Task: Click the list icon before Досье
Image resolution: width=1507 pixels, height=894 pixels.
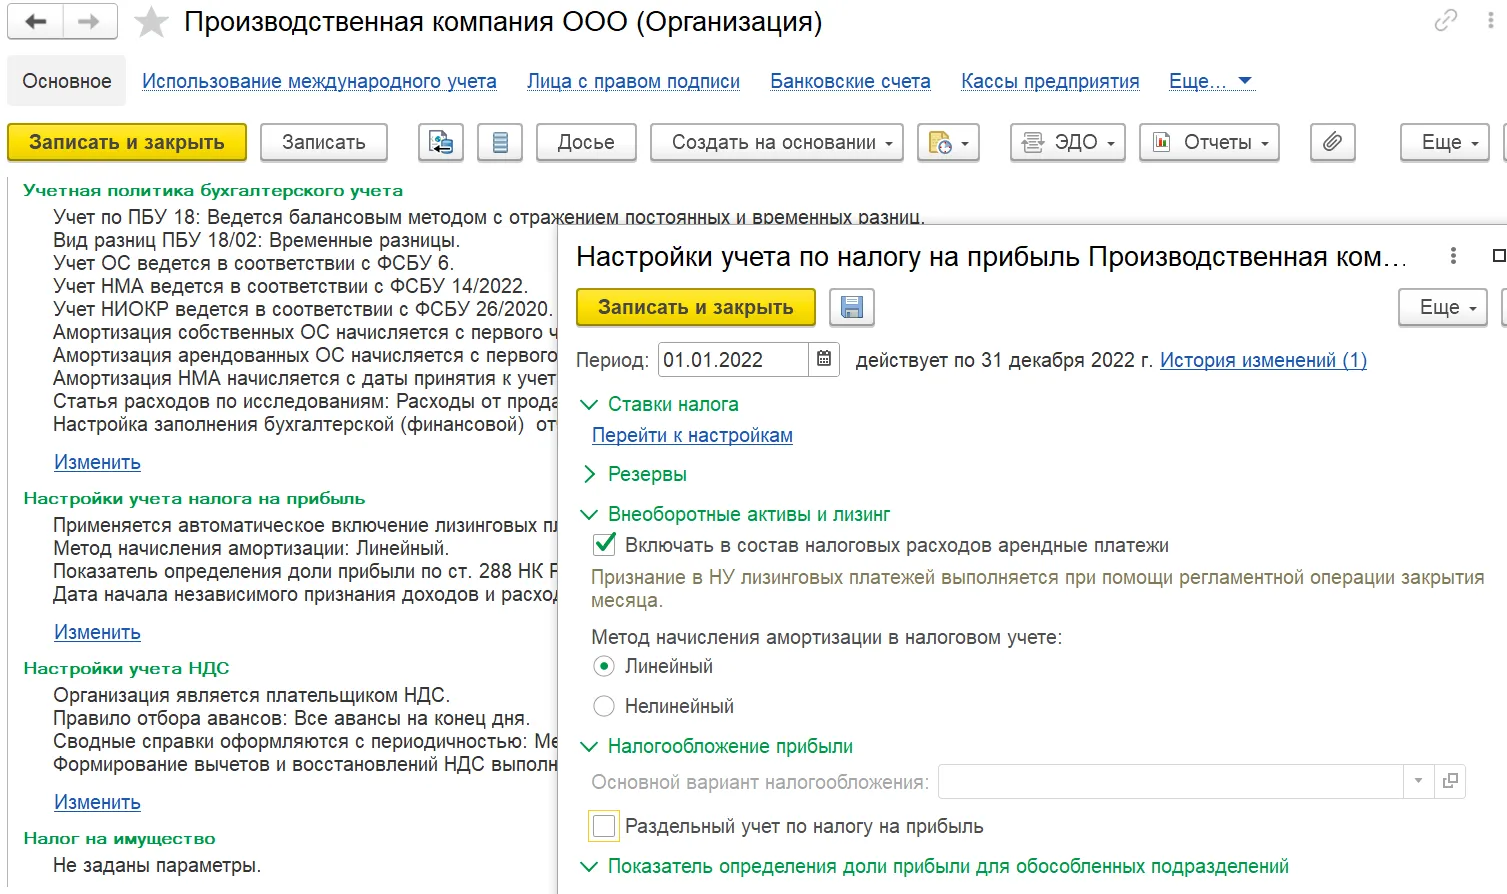Action: coord(500,143)
